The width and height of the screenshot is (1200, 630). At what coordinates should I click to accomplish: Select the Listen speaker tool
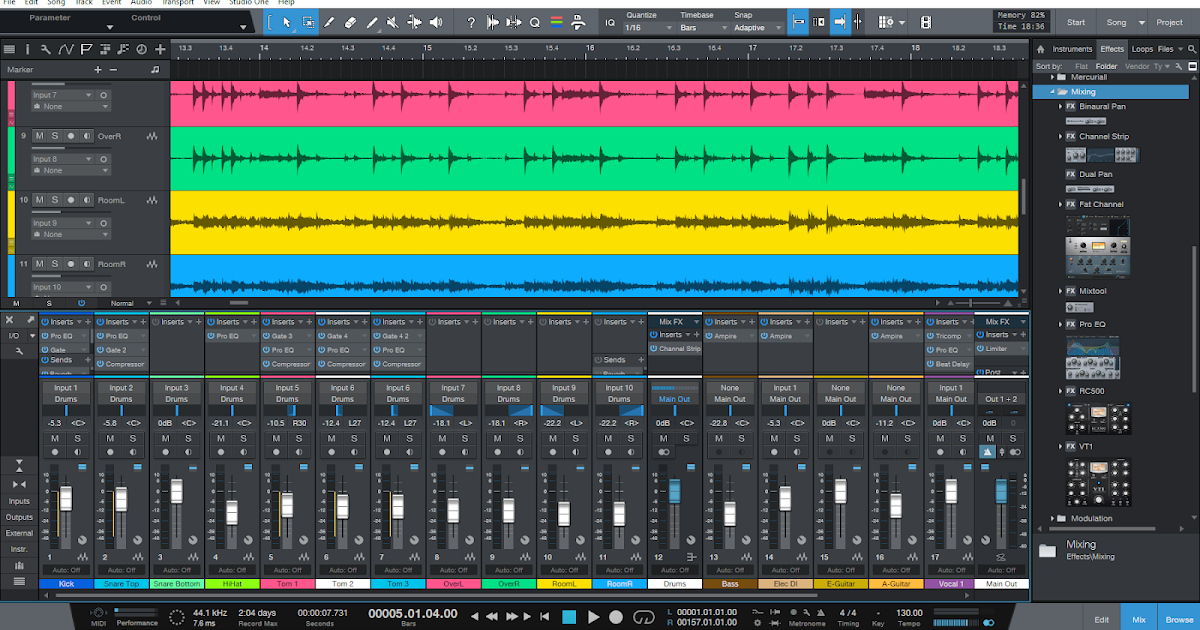click(x=436, y=21)
